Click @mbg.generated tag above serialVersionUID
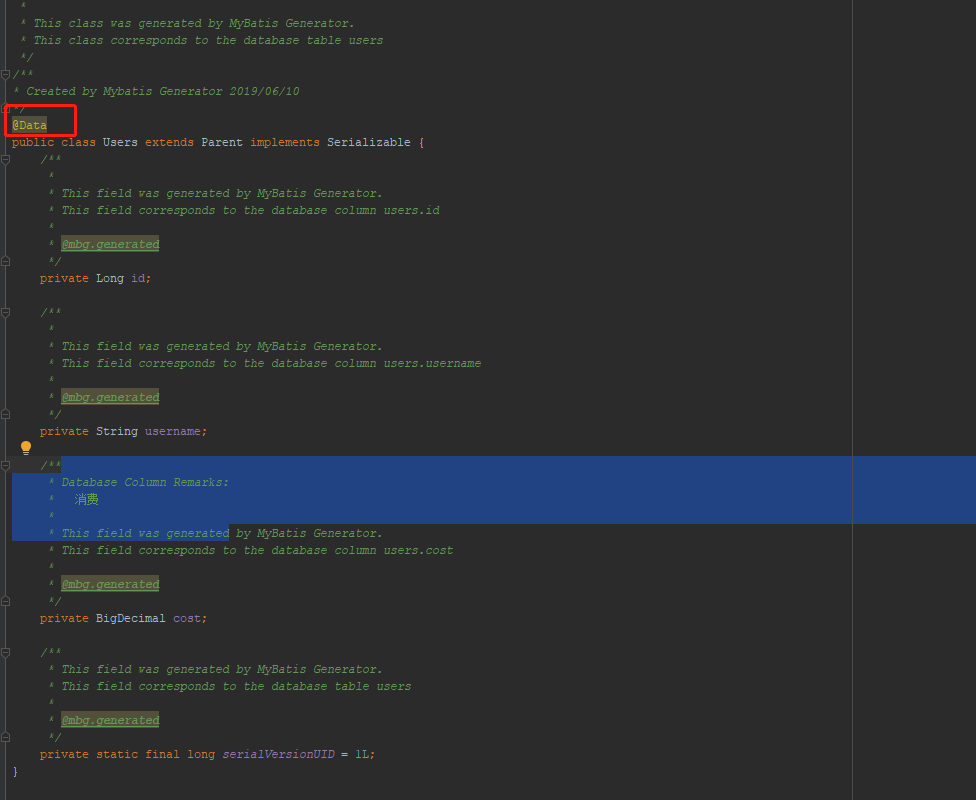Screen dimensions: 976x800 pyautogui.click(x=110, y=720)
